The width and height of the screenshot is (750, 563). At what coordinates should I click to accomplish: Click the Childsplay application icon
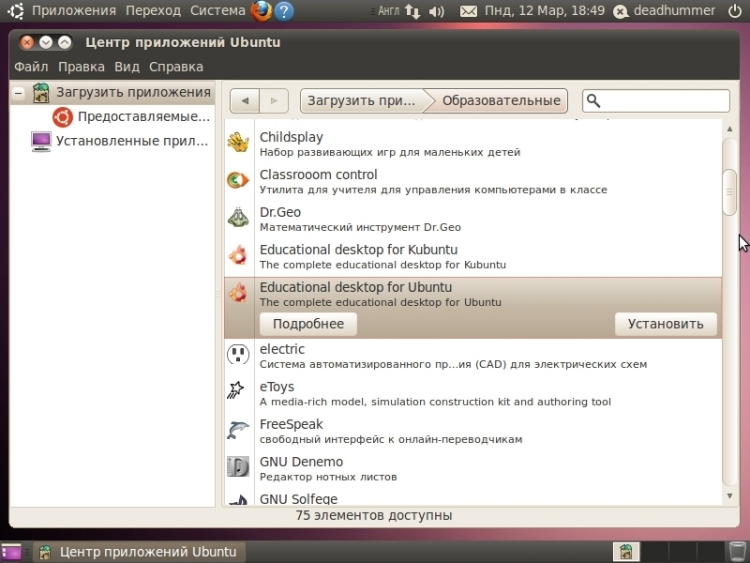click(x=238, y=143)
